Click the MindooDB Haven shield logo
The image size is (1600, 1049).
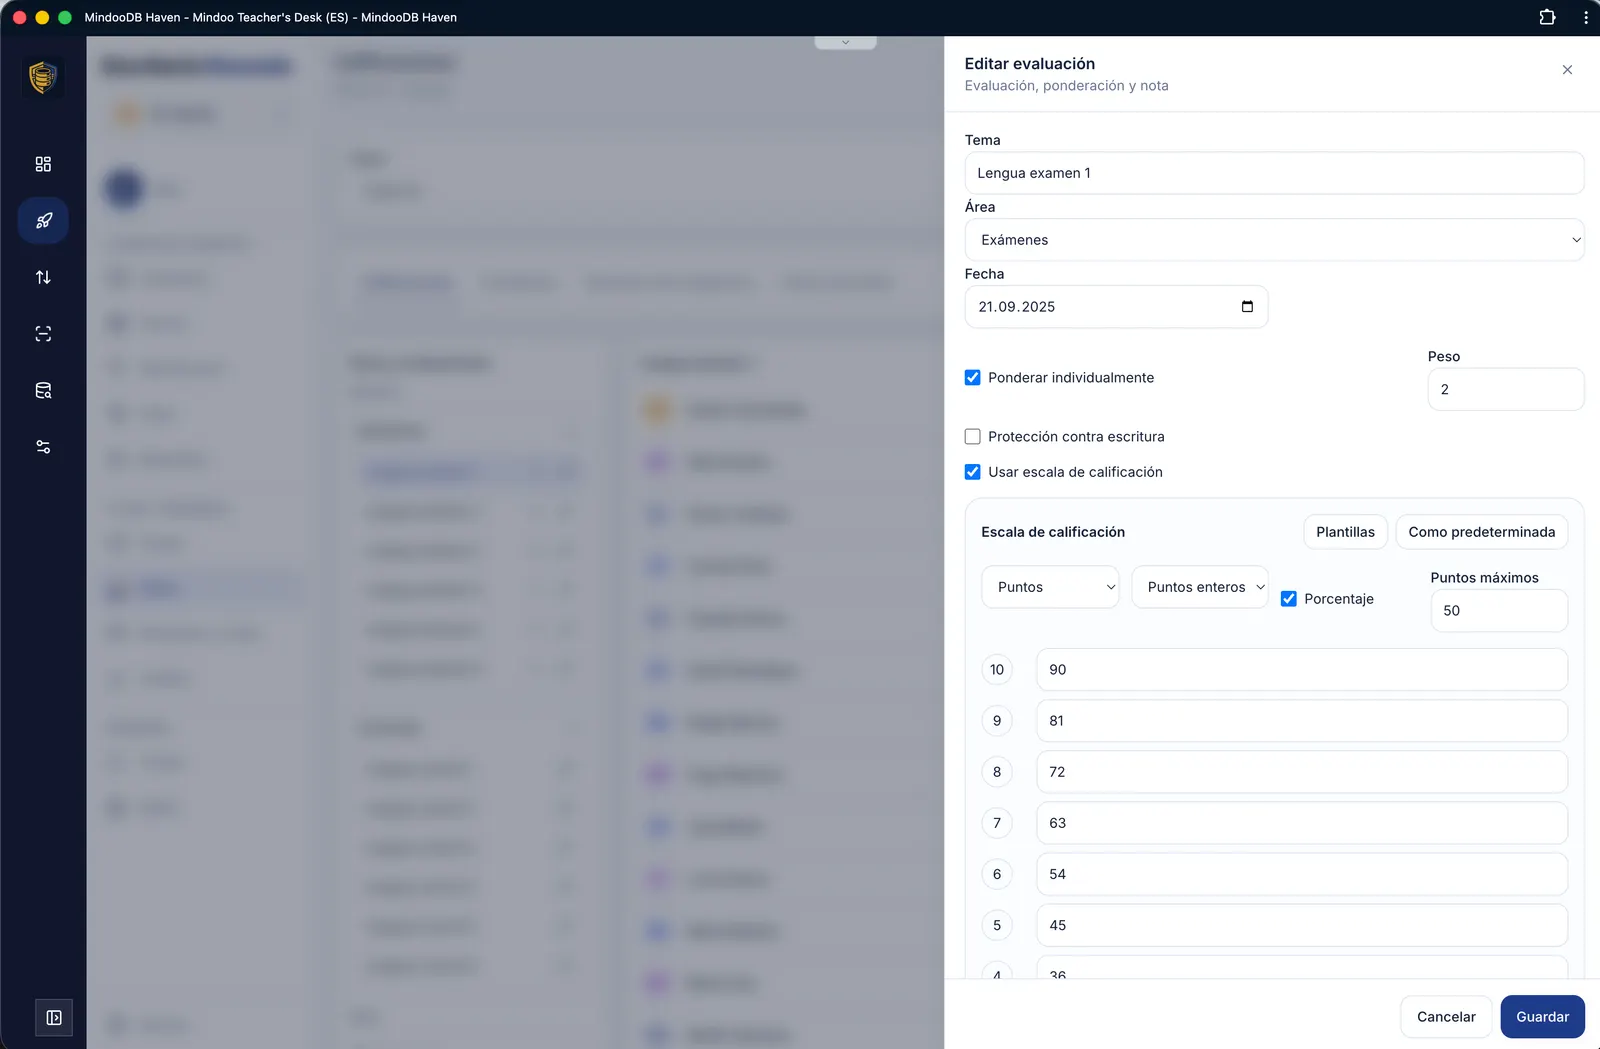(43, 77)
